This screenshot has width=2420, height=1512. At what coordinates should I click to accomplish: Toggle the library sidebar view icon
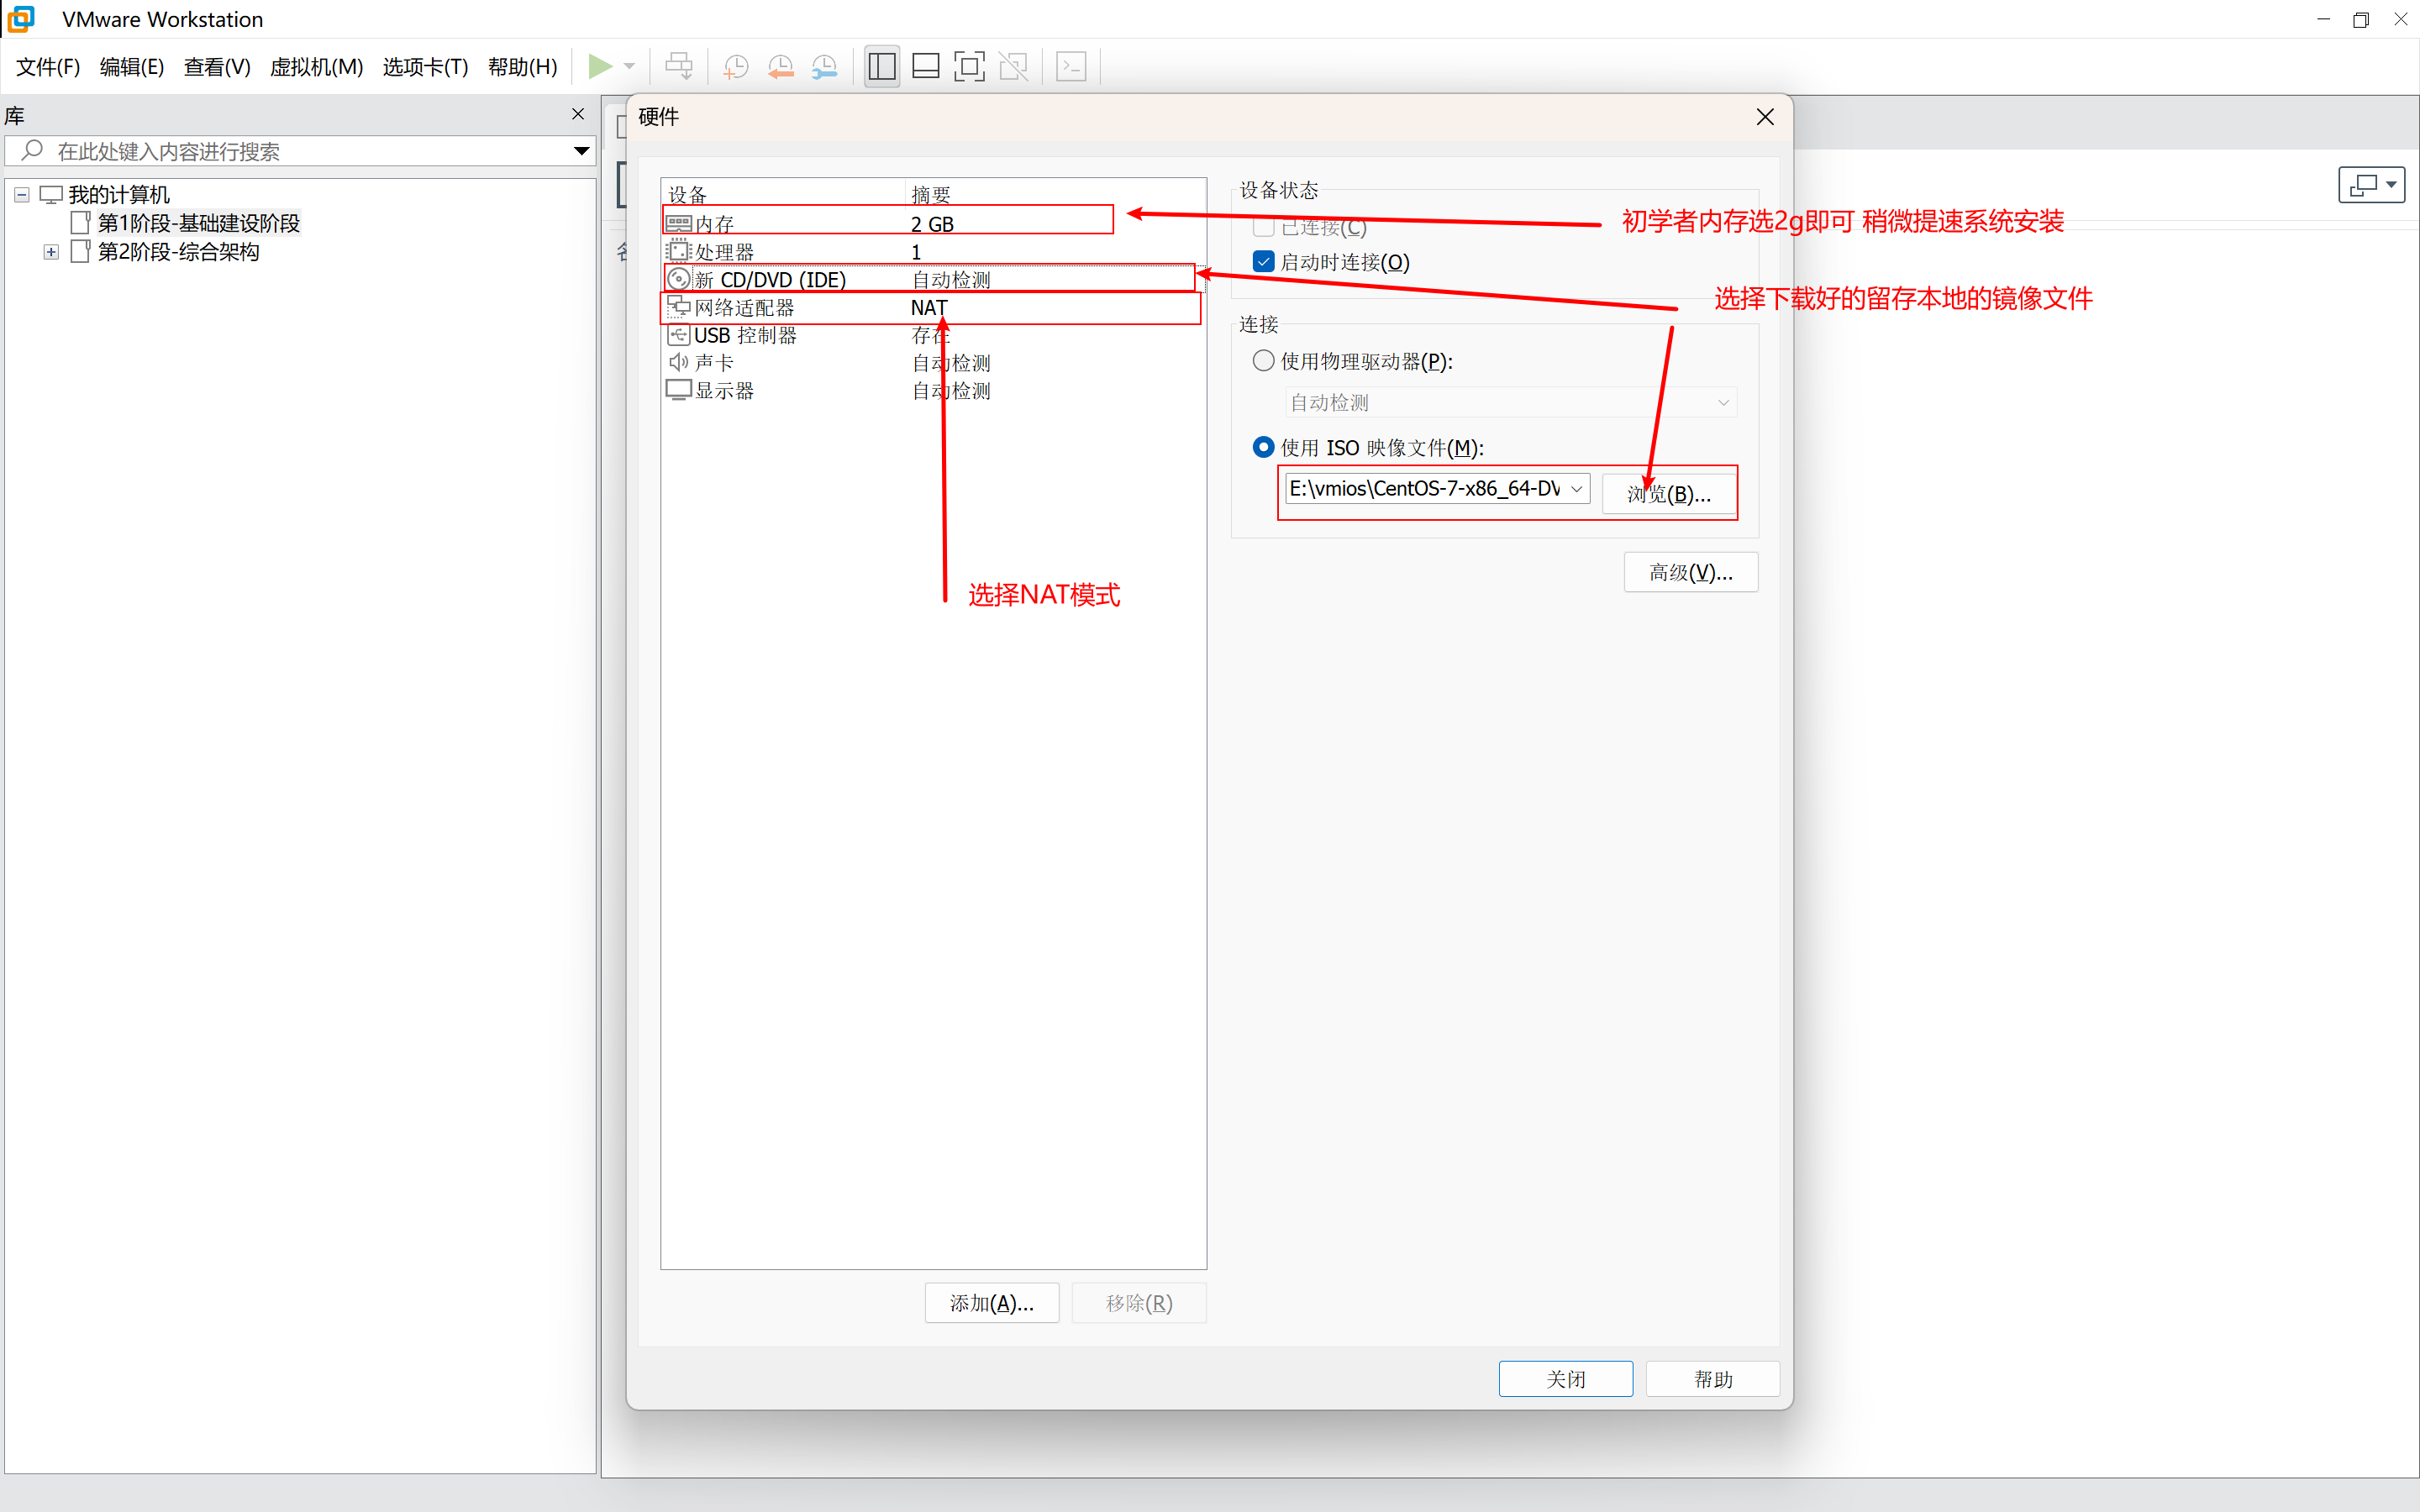click(x=881, y=67)
